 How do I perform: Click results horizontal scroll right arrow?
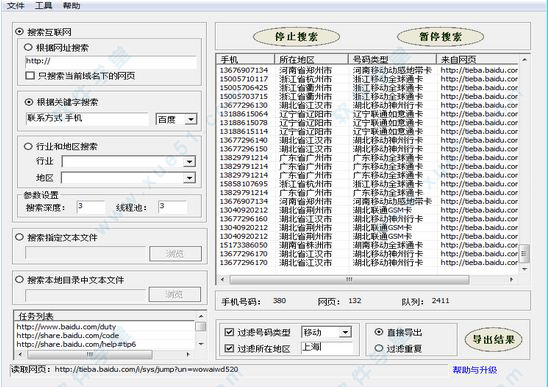(512, 279)
